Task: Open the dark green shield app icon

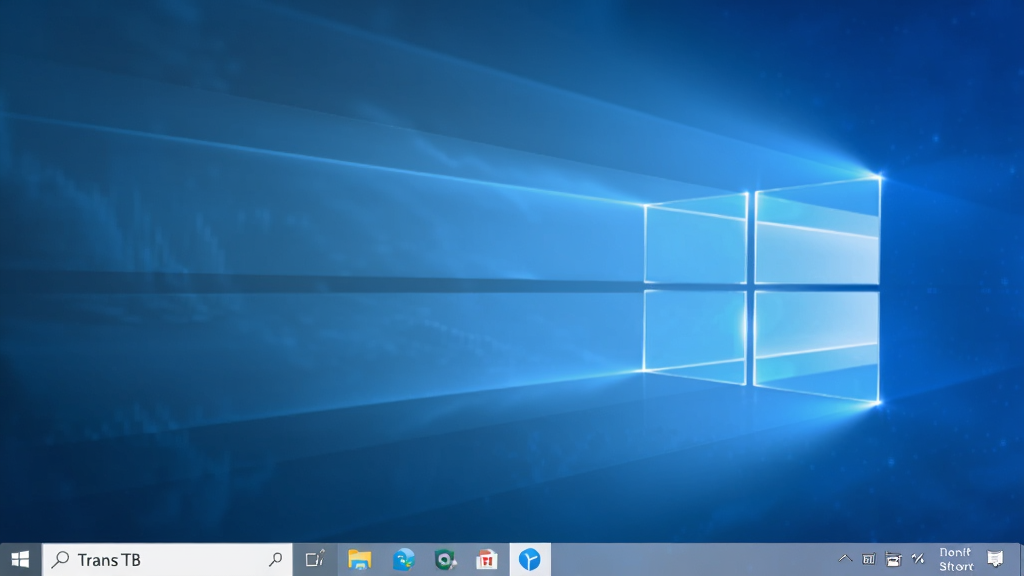Action: 445,560
